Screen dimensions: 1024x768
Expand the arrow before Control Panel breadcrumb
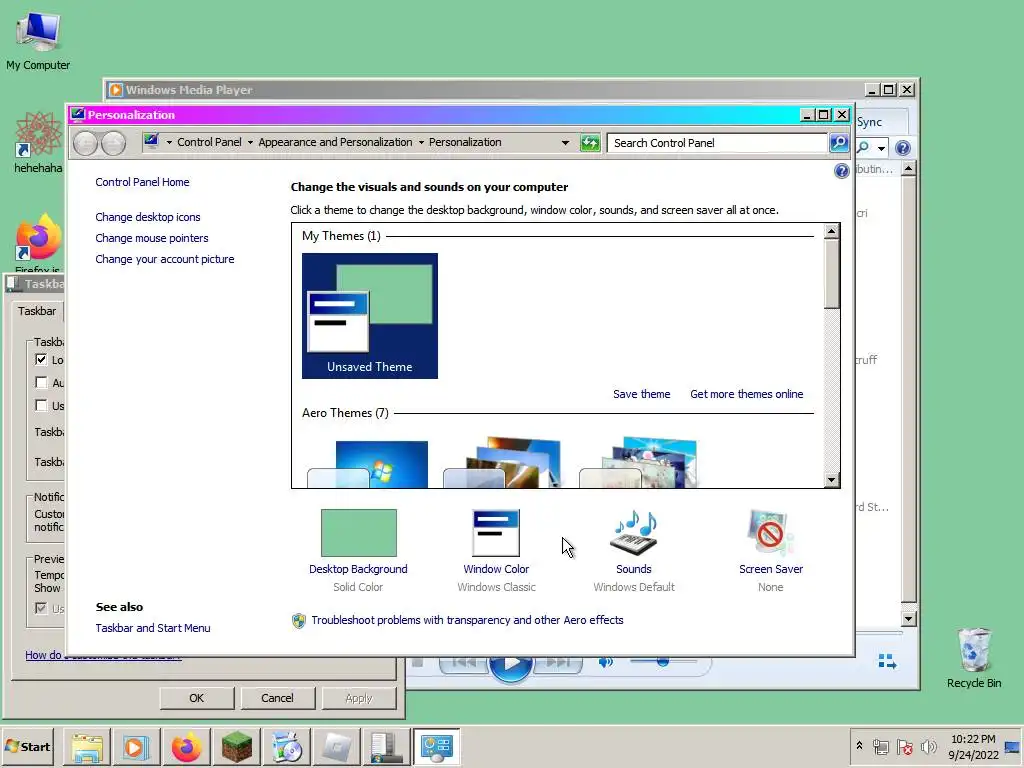(169, 142)
